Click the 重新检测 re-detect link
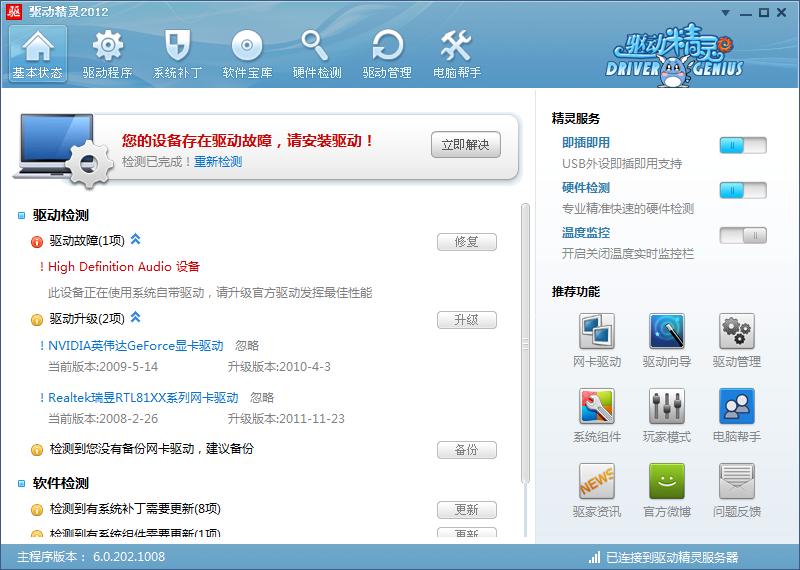Screen dimensions: 800x570 pos(218,161)
